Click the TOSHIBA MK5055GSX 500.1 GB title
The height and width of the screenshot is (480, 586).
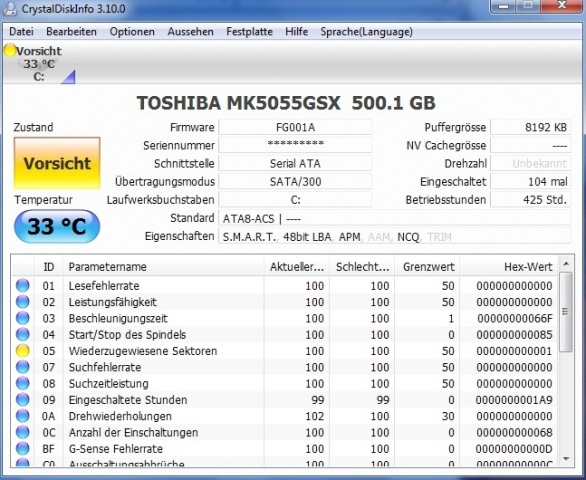point(286,103)
